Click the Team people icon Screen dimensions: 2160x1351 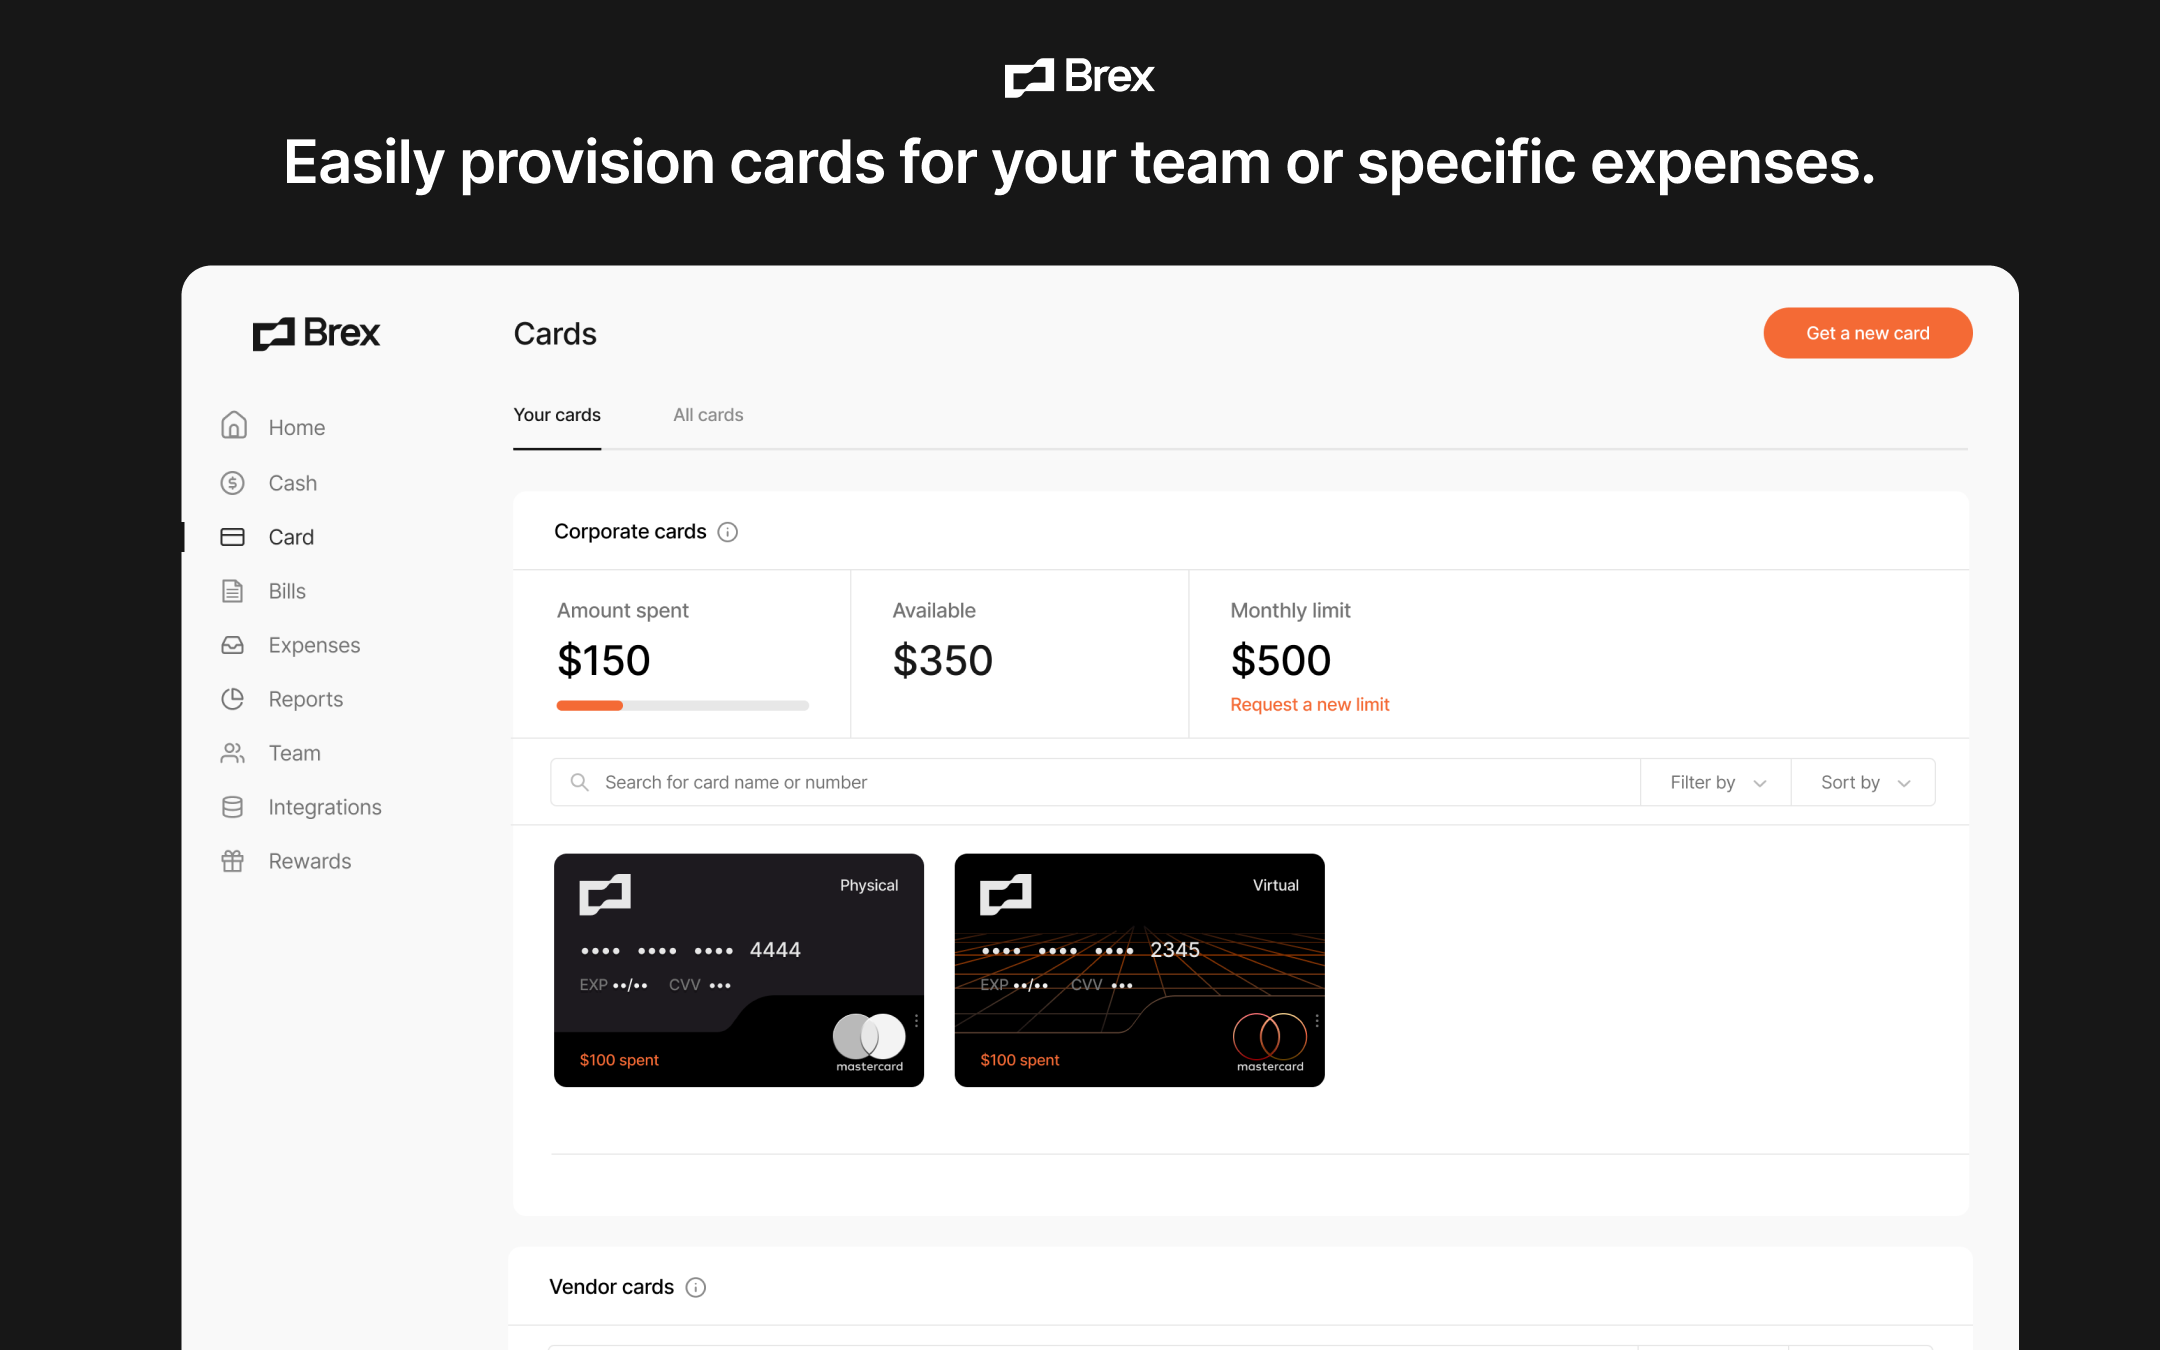point(233,753)
